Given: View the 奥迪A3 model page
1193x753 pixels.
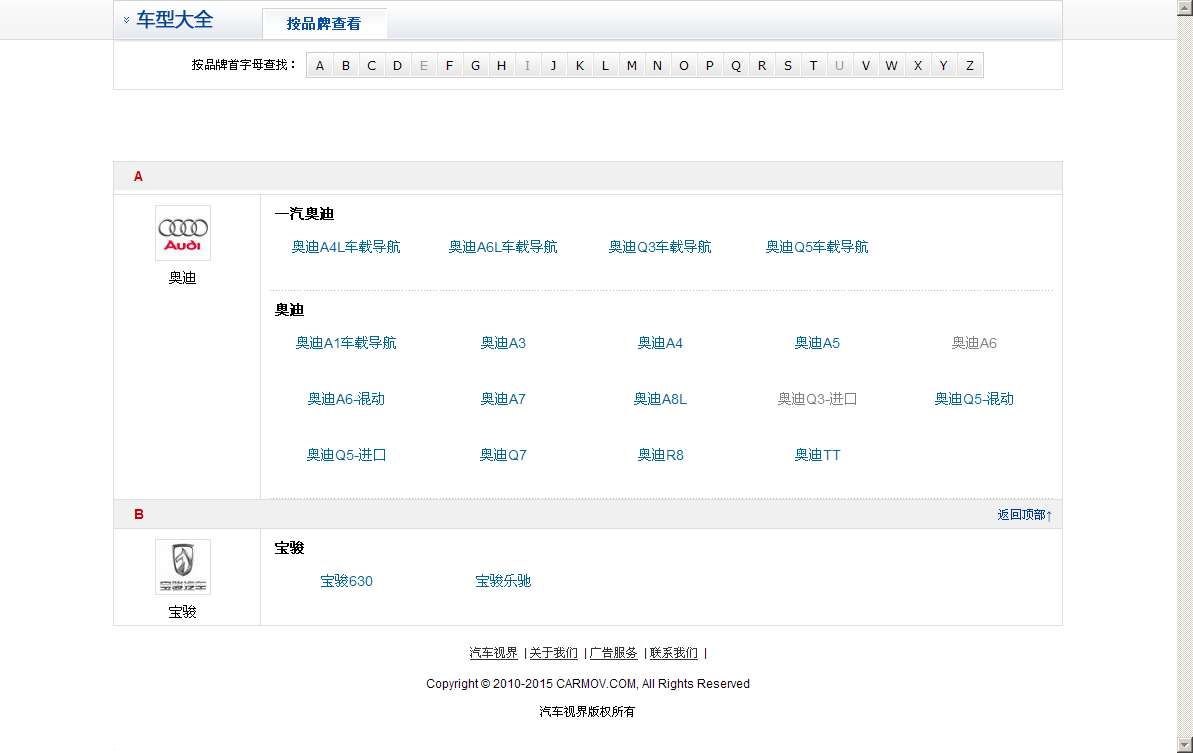Looking at the screenshot, I should pos(503,343).
